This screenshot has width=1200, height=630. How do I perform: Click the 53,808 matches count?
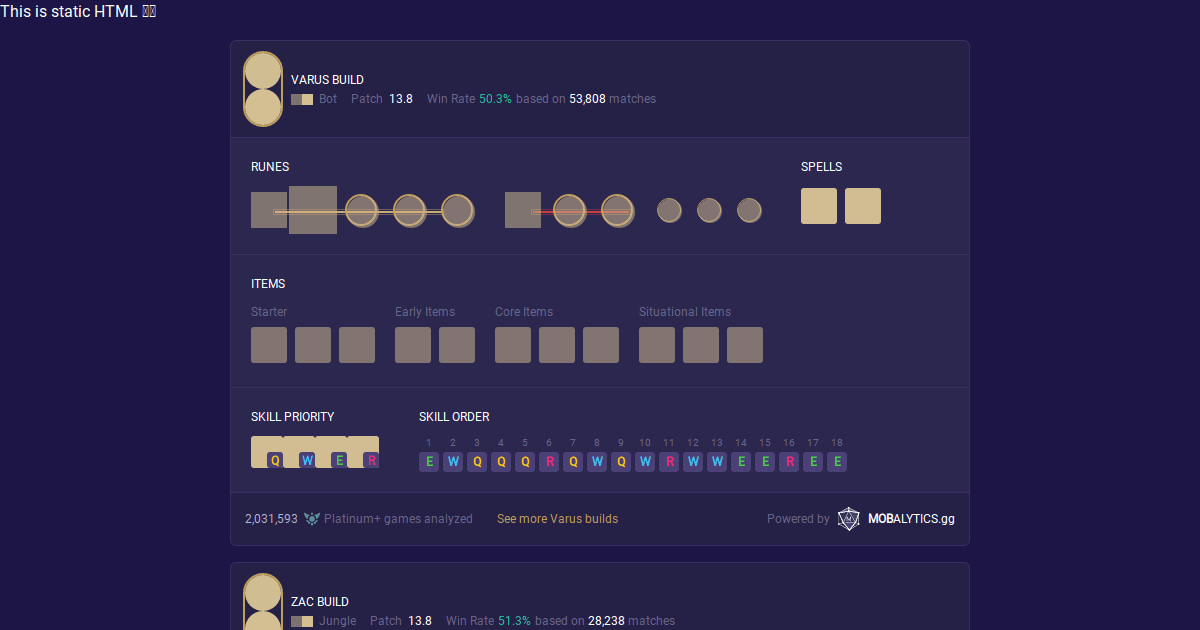(x=587, y=99)
